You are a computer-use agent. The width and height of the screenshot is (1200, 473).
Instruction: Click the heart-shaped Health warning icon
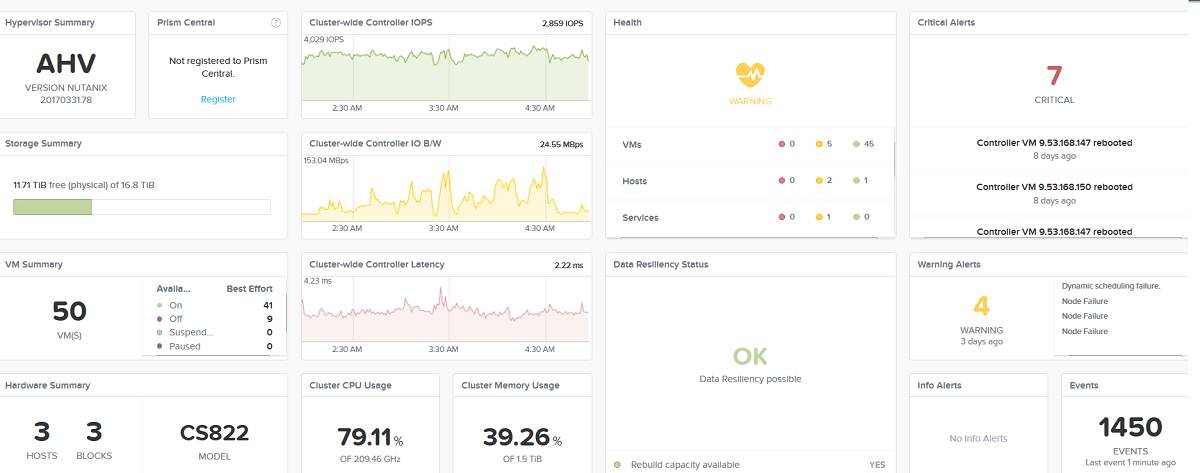point(749,74)
